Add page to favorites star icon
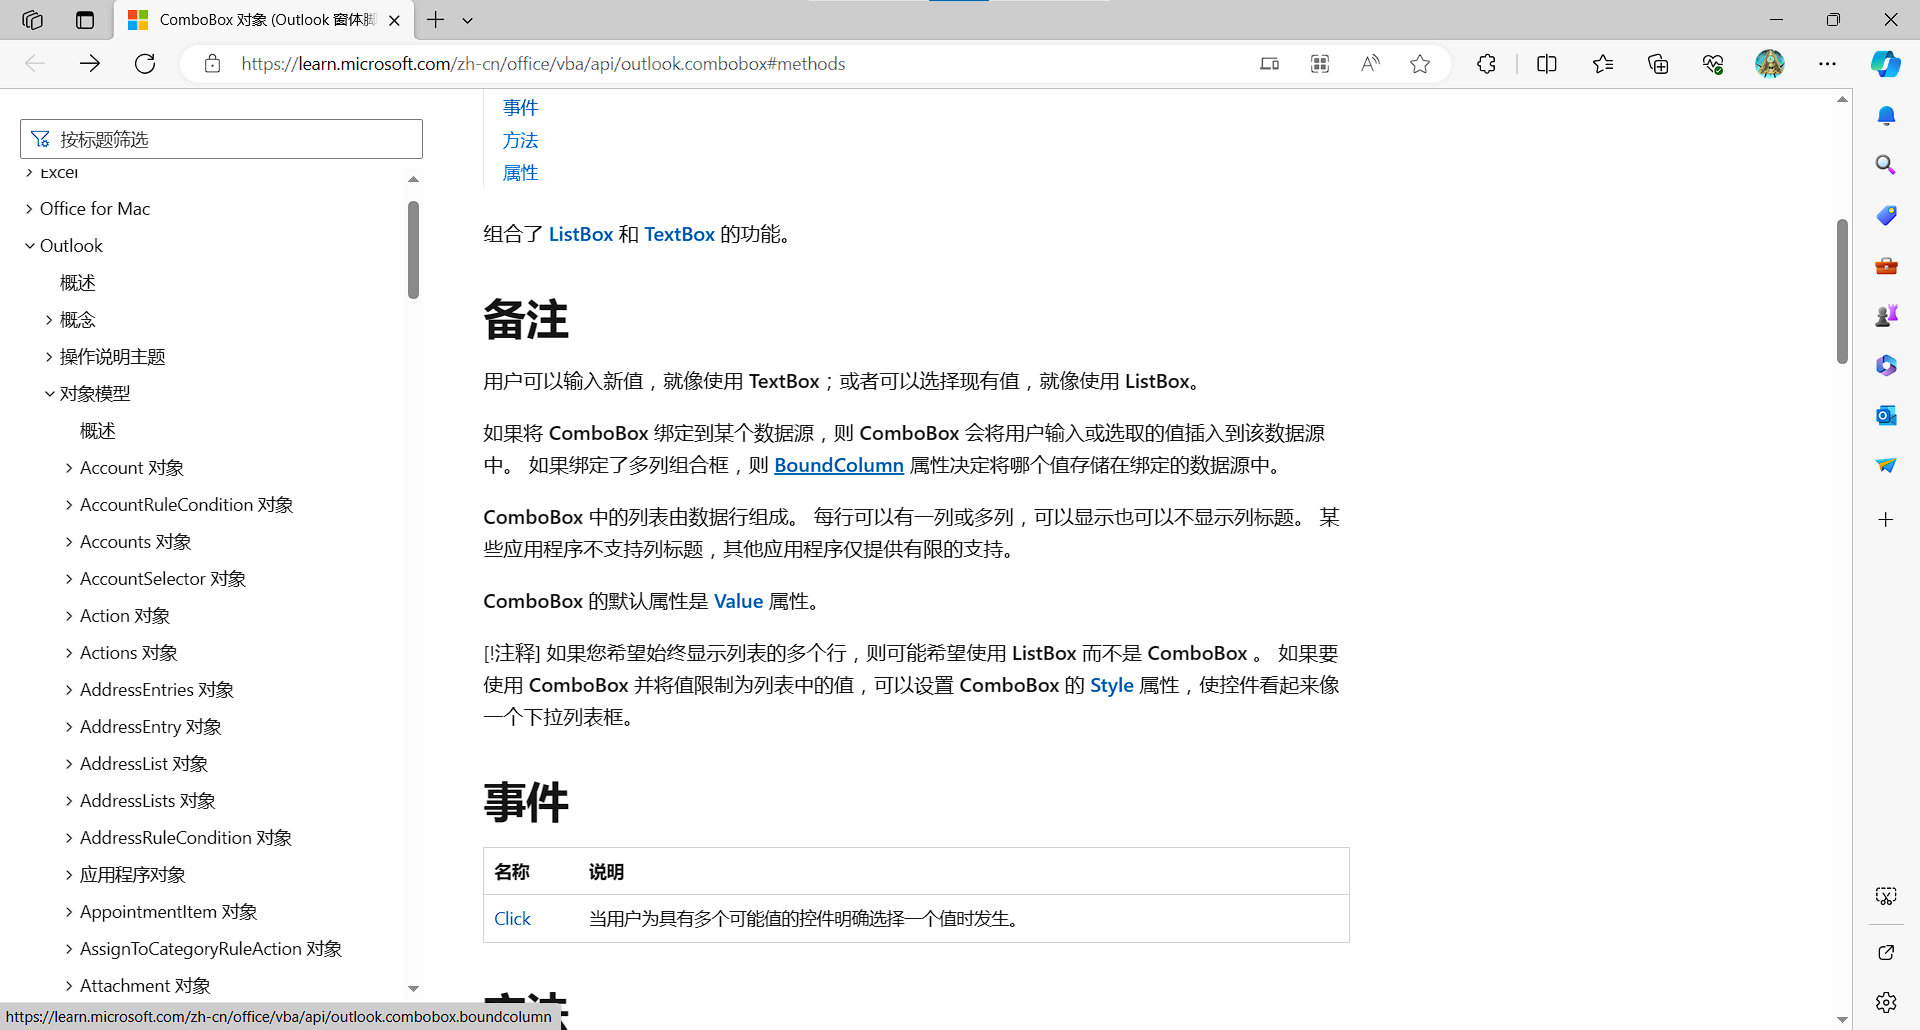Image resolution: width=1920 pixels, height=1030 pixels. (x=1420, y=64)
